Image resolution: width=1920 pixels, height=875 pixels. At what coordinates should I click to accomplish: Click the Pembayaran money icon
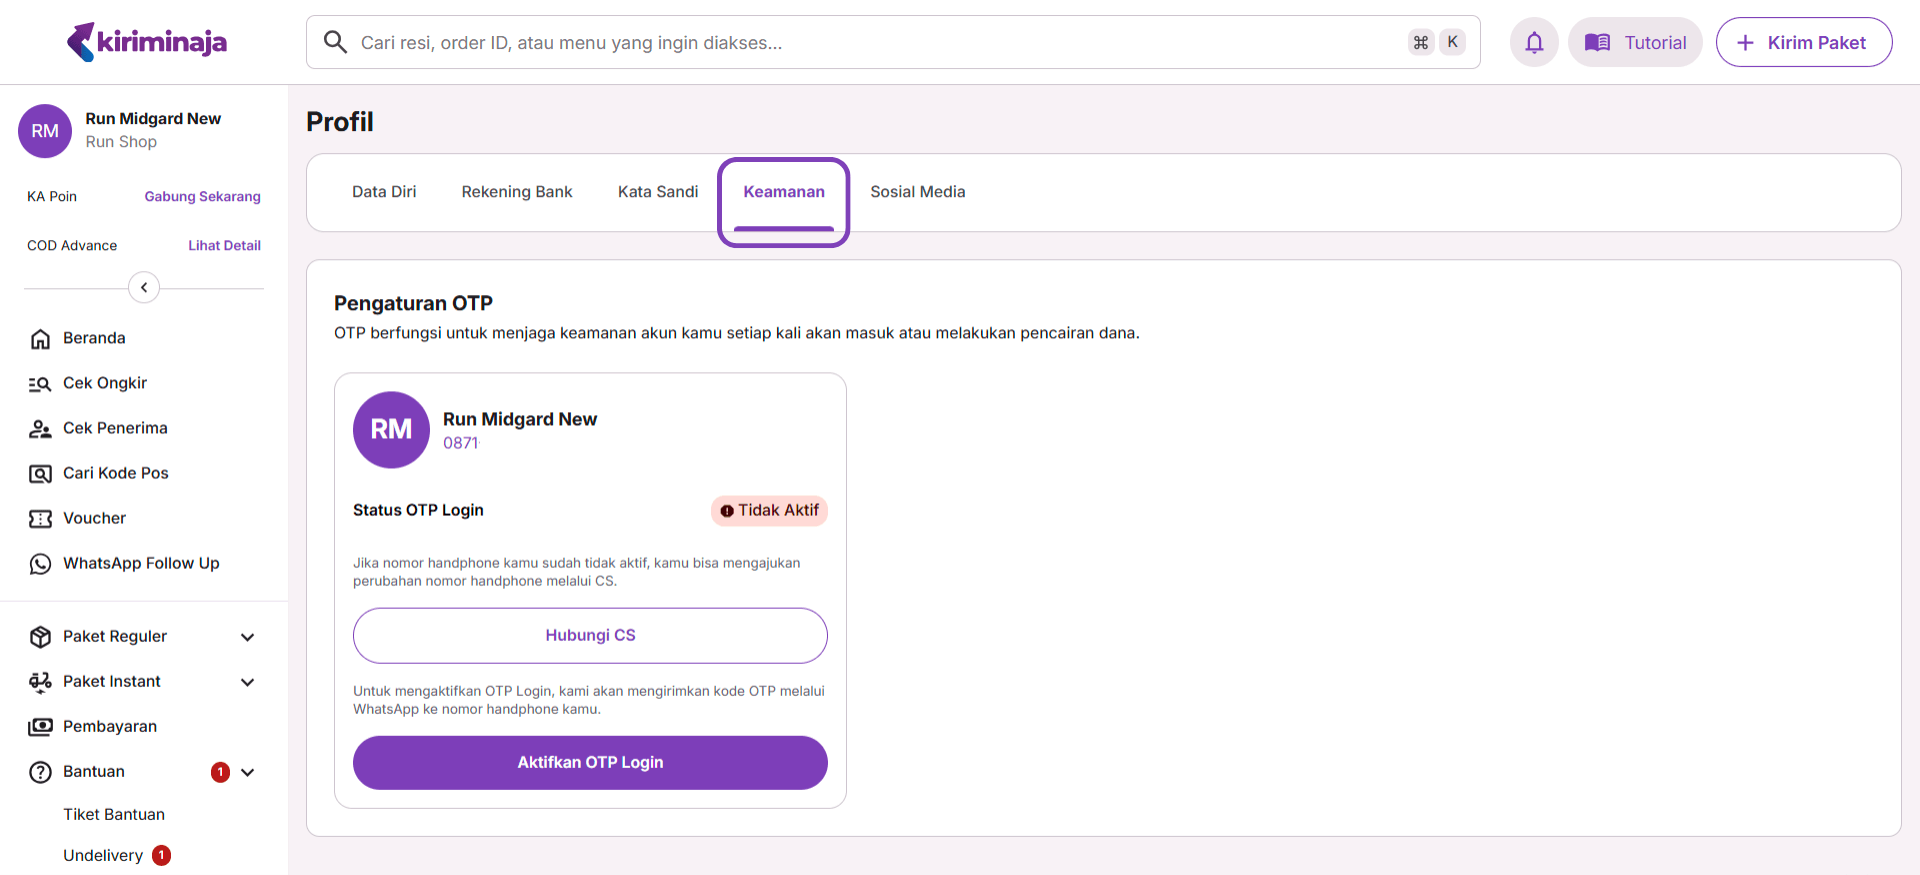[40, 727]
